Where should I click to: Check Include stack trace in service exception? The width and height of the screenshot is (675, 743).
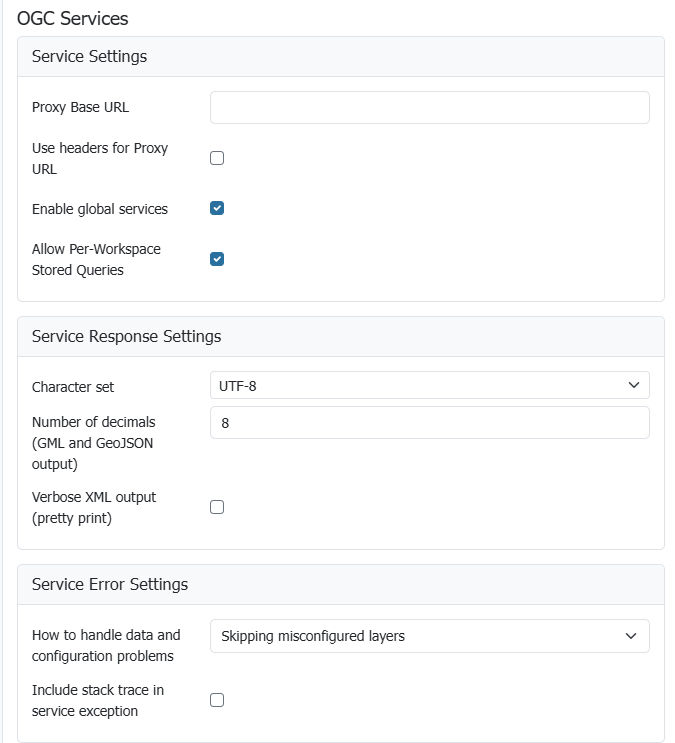point(217,700)
